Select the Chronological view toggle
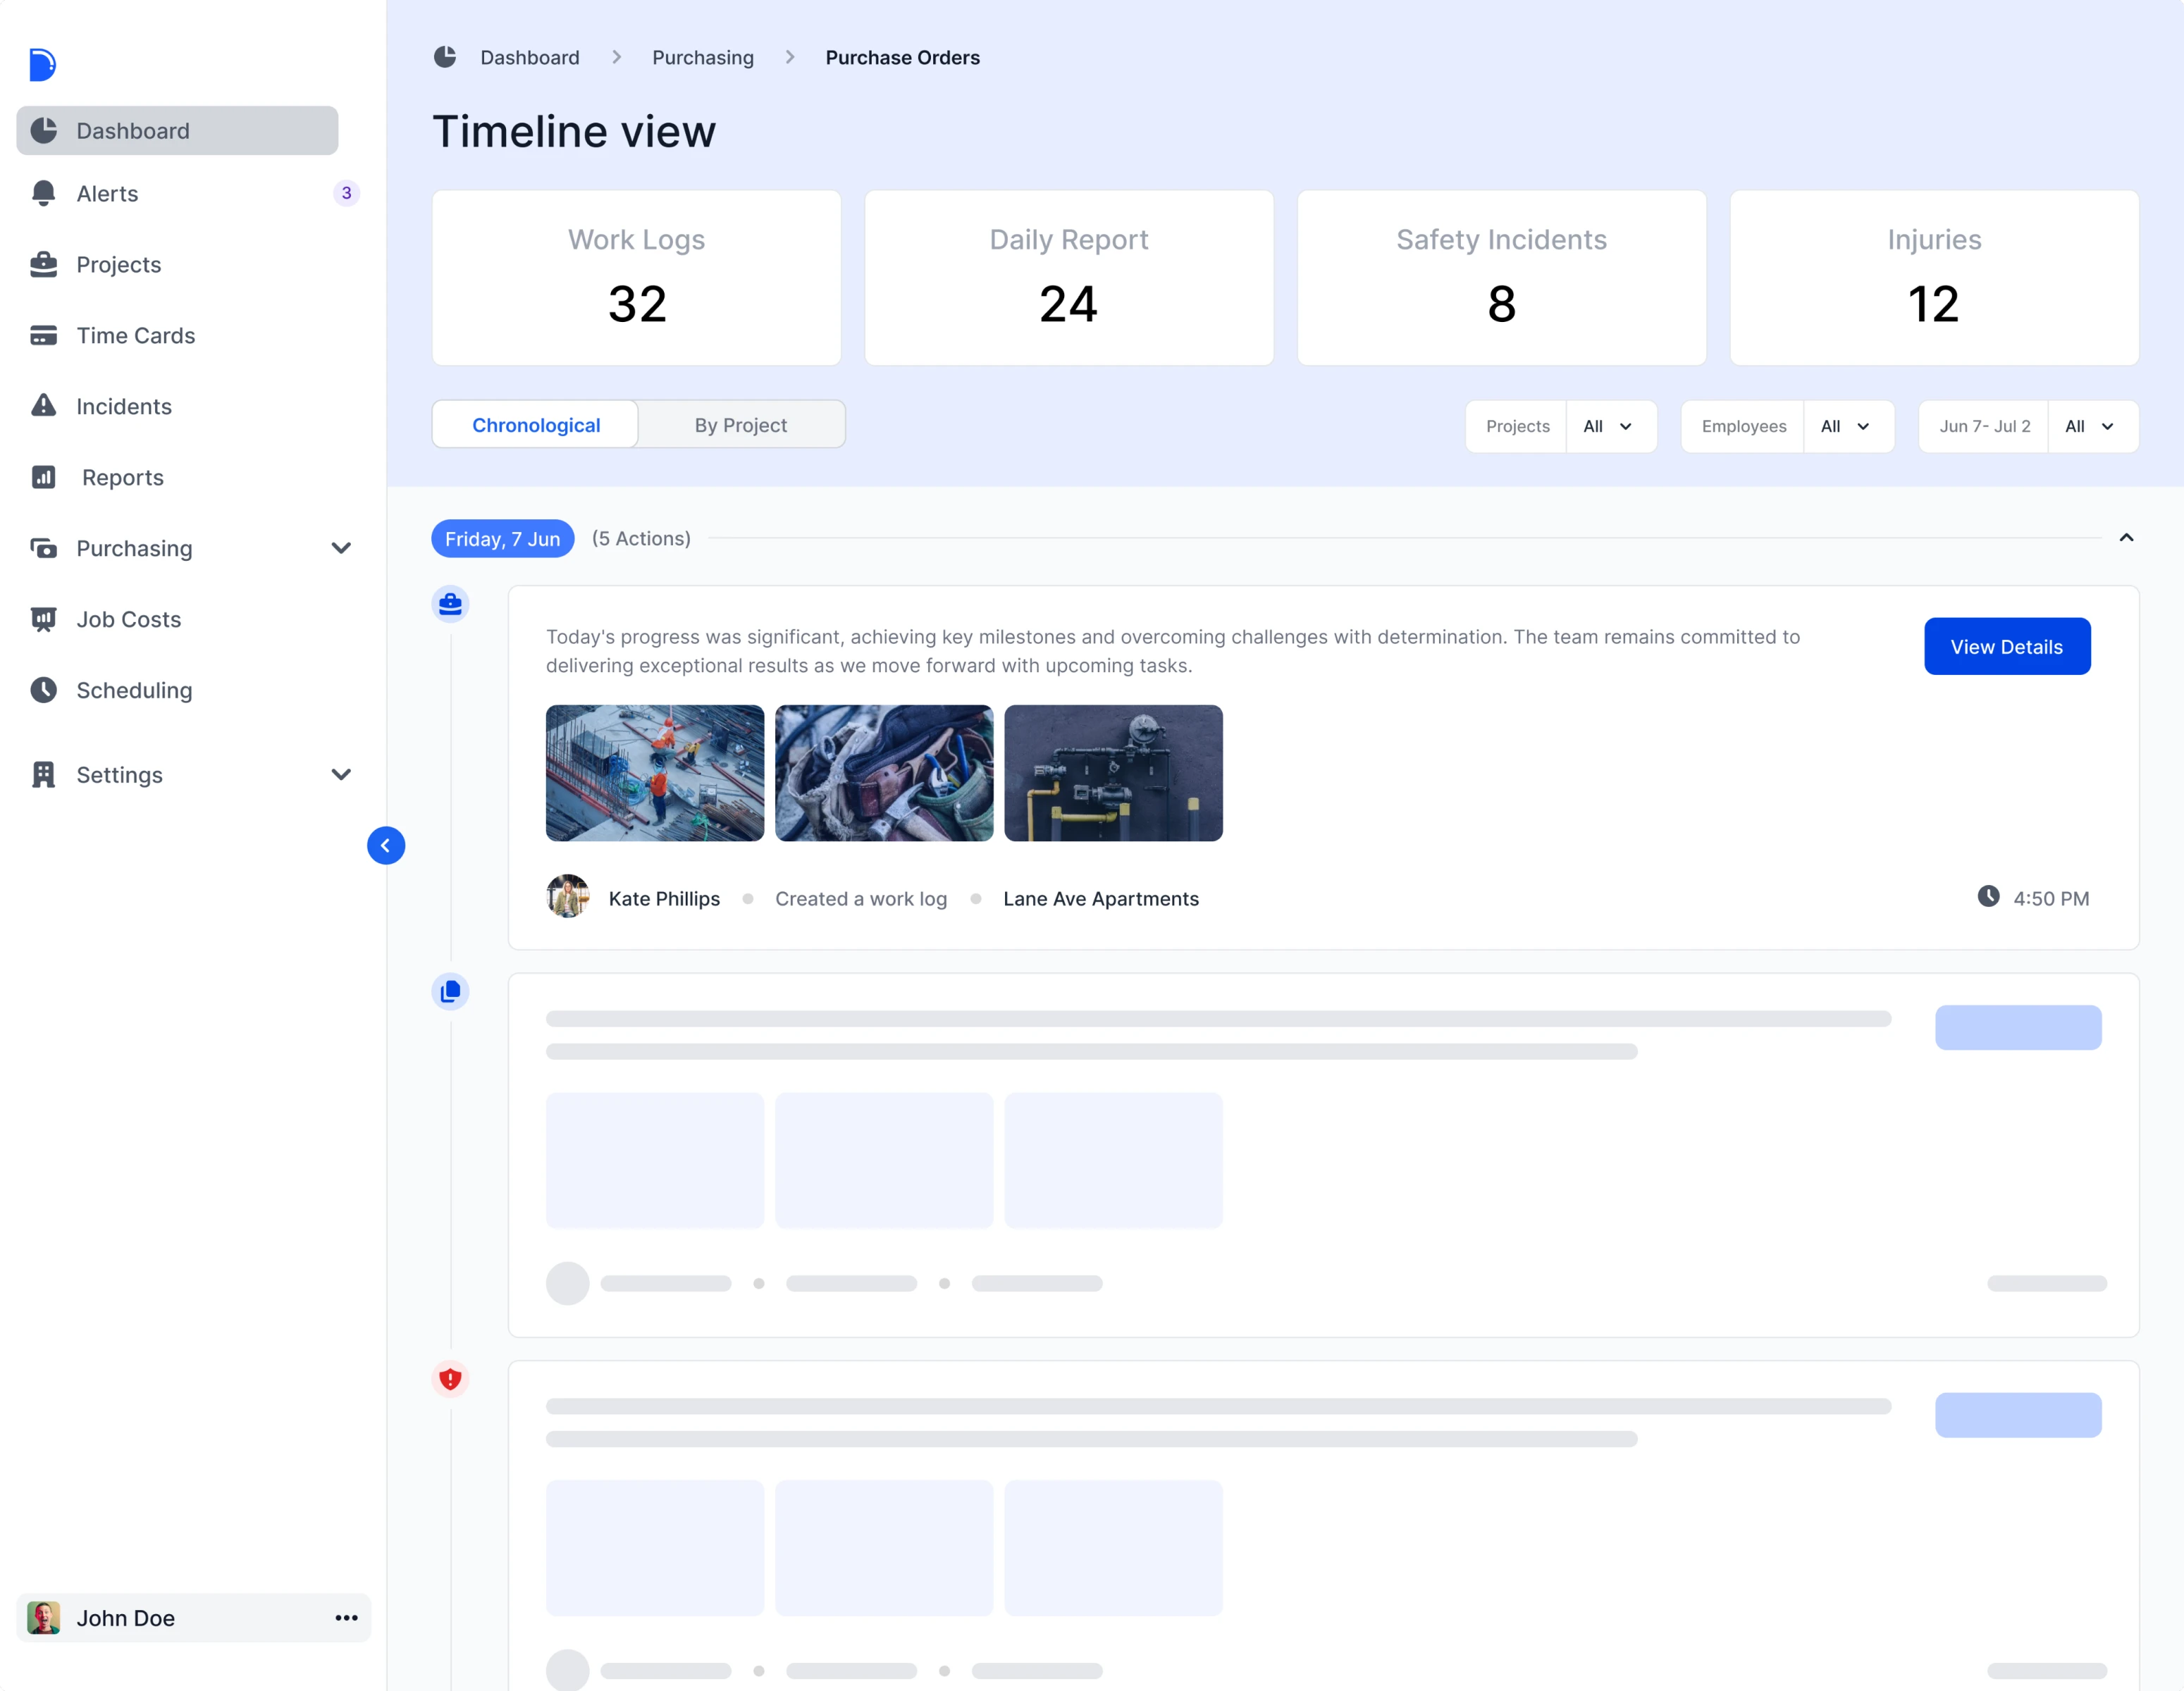 pos(536,424)
